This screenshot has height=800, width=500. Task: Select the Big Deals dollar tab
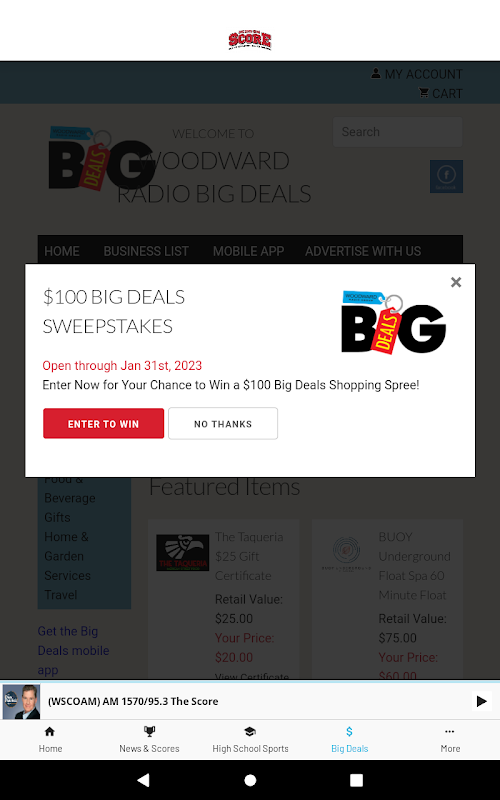click(x=349, y=739)
